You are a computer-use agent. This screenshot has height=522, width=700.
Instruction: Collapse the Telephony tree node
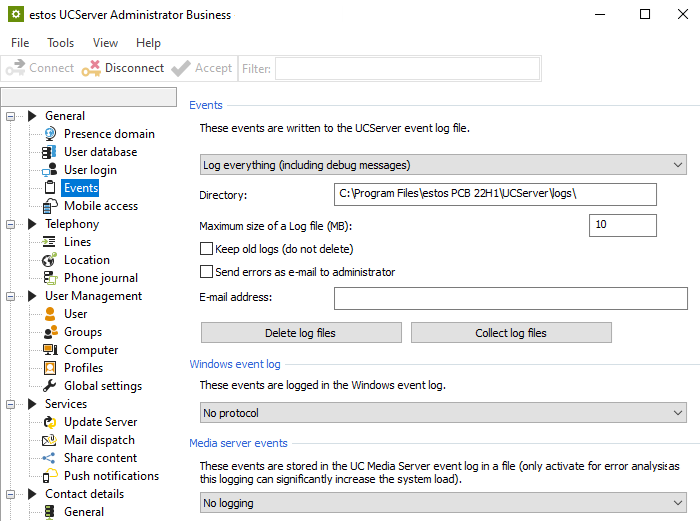11,224
